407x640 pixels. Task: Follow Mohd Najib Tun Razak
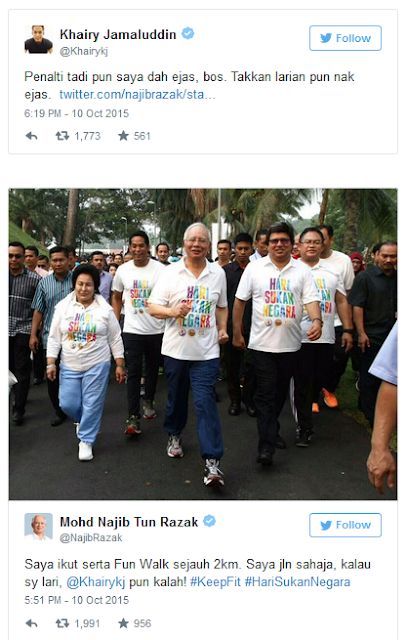(345, 525)
